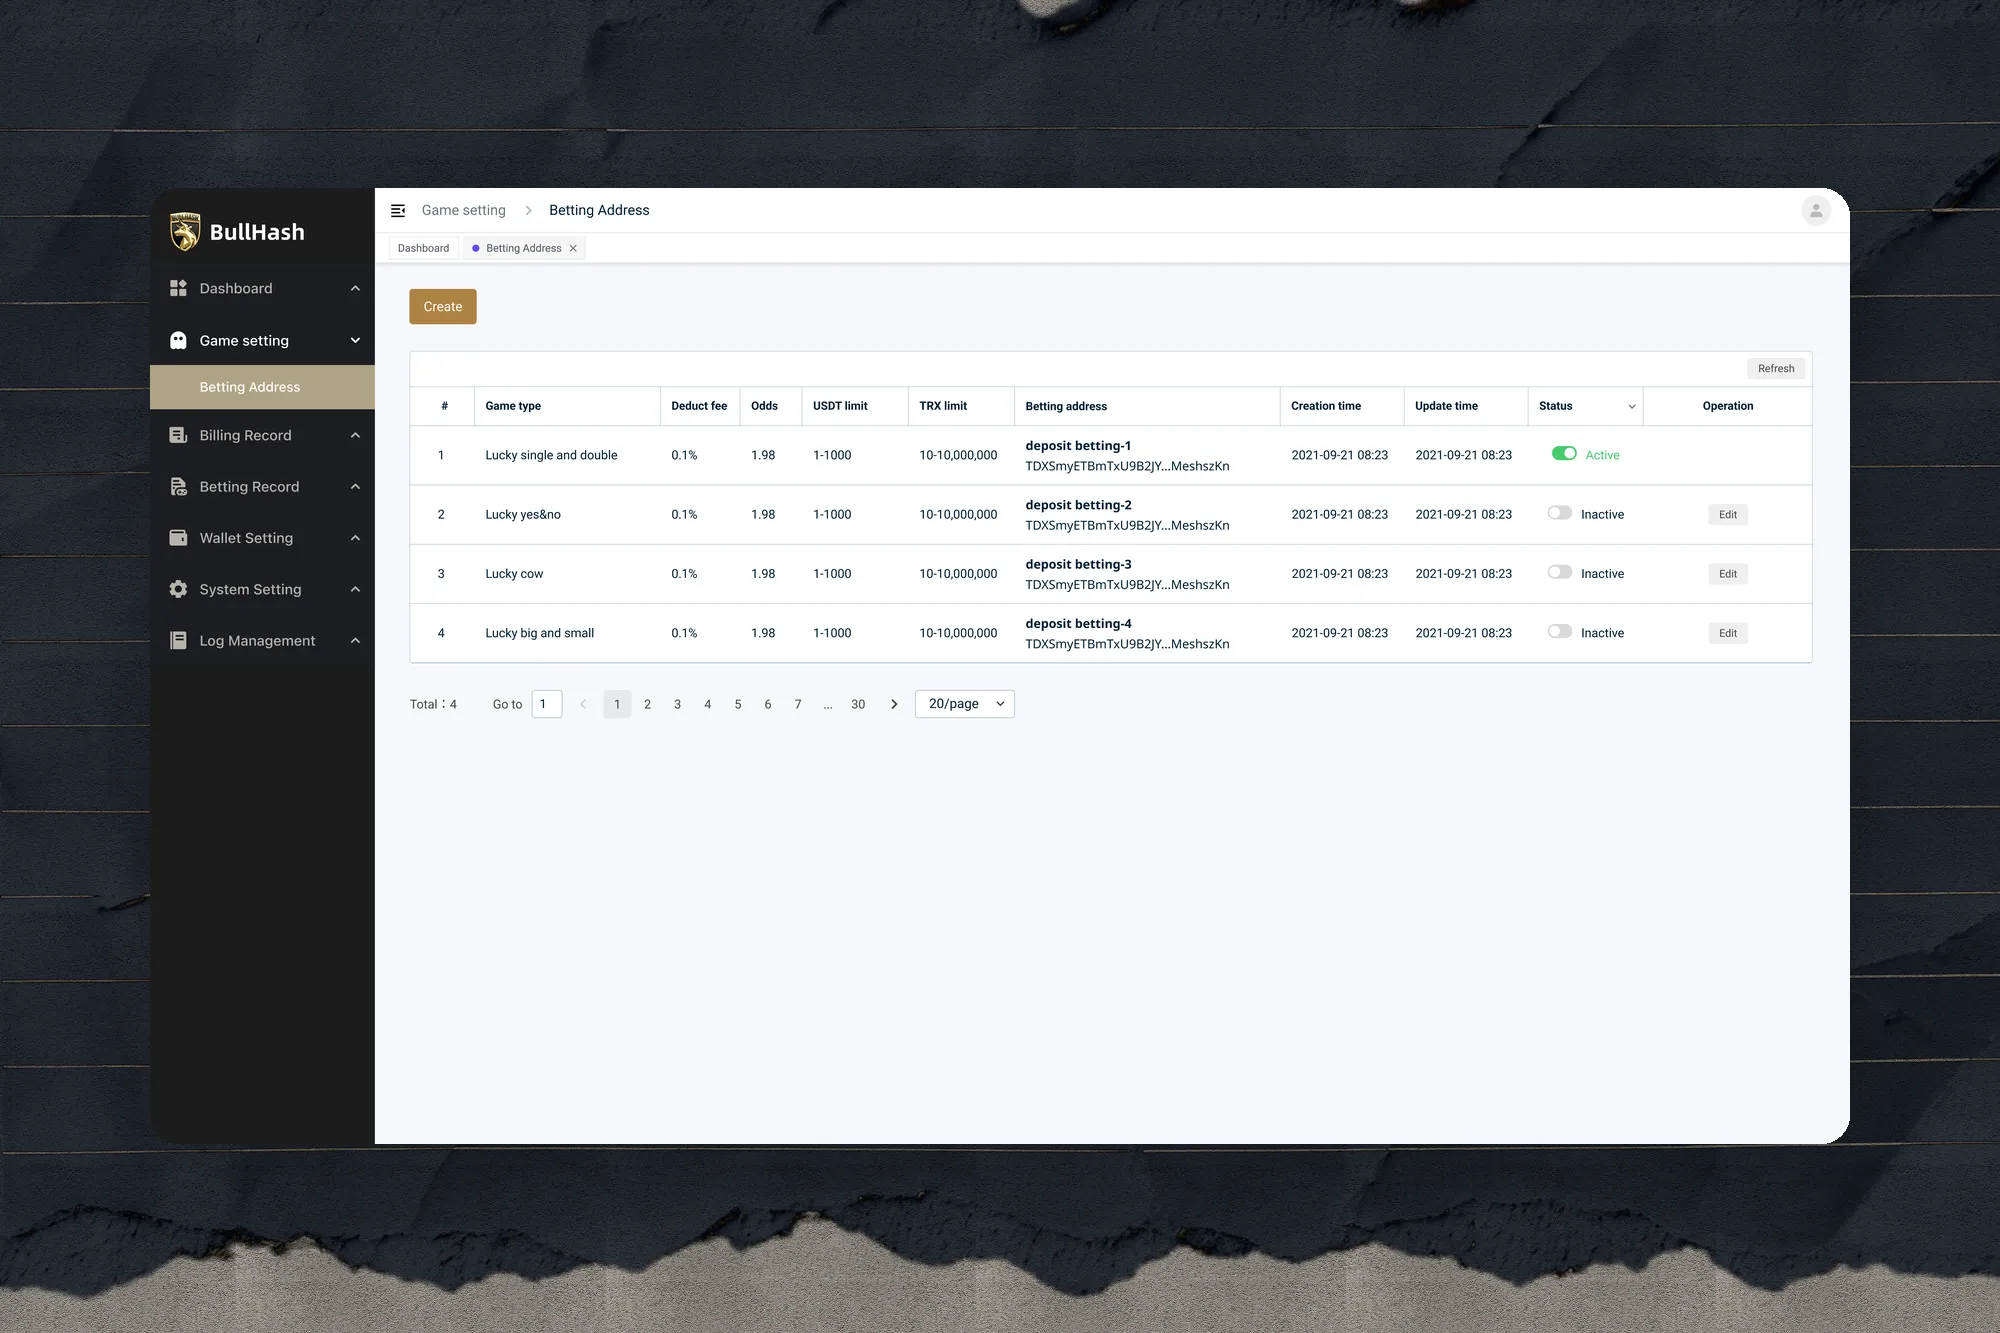Open the 20/page size dropdown
This screenshot has height=1333, width=2000.
965,704
